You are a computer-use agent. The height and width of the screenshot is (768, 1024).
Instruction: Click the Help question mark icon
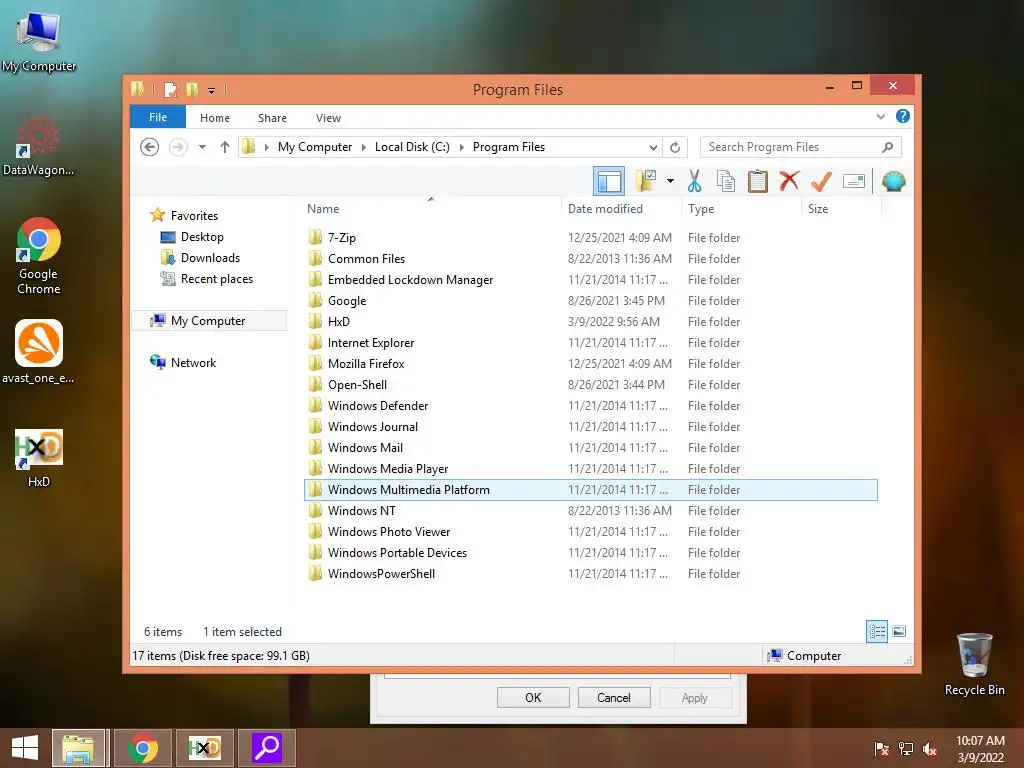point(903,116)
